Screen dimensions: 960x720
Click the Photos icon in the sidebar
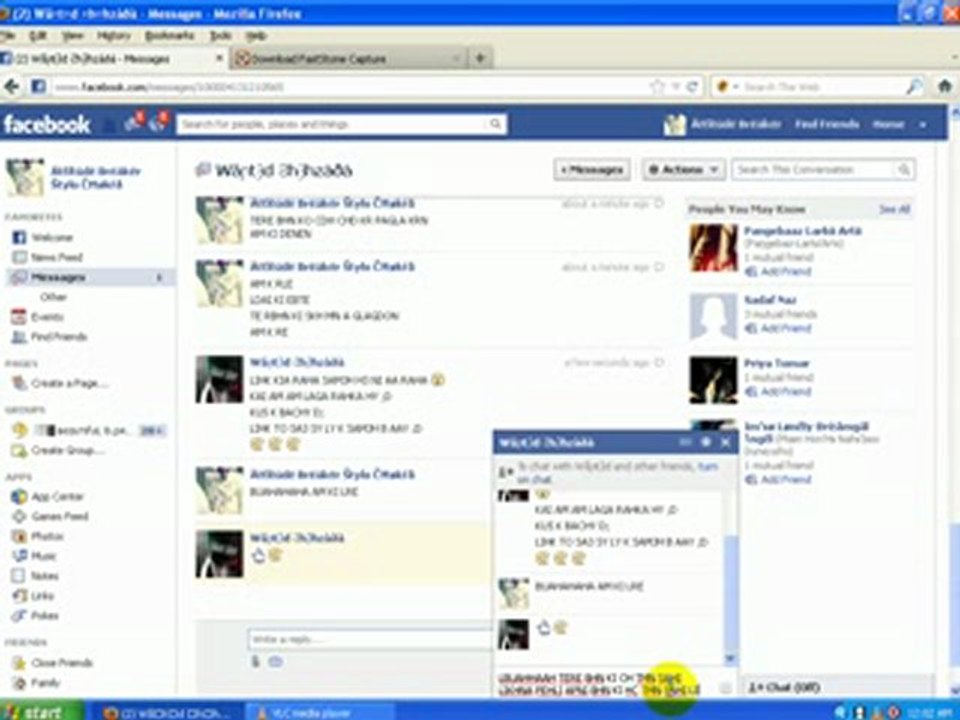[19, 536]
